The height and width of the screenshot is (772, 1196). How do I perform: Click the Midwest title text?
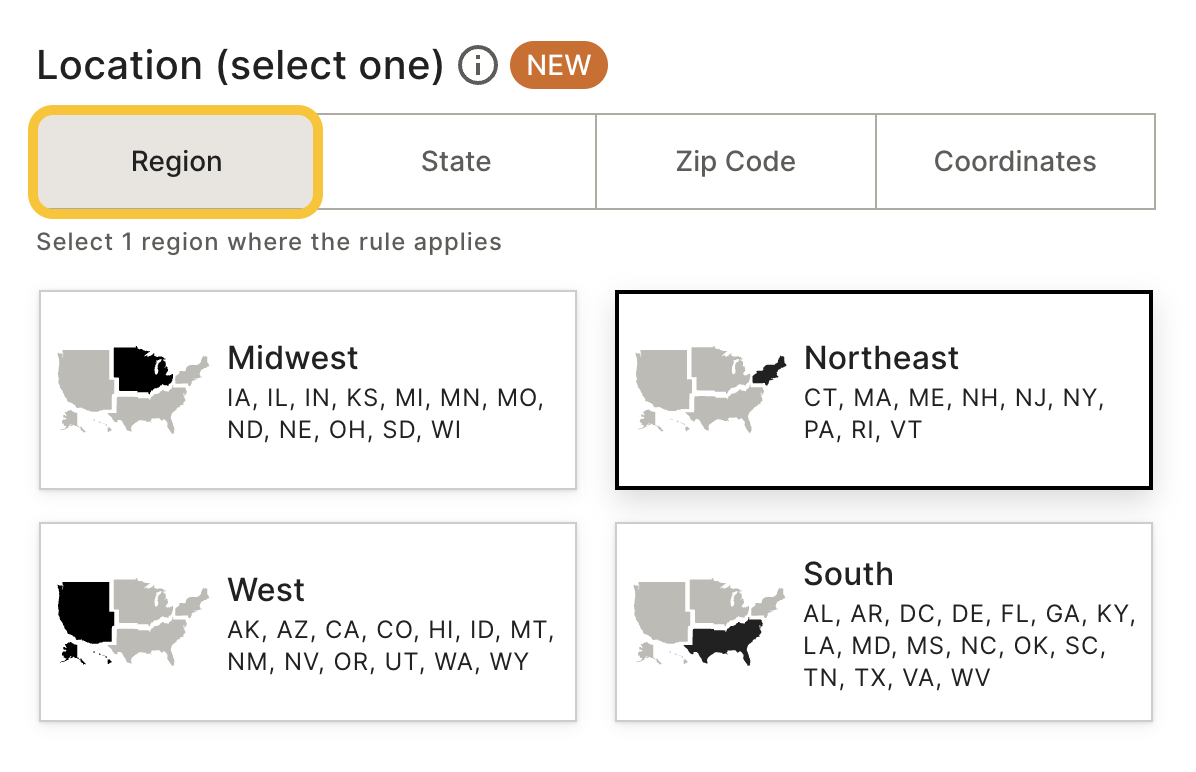click(293, 358)
